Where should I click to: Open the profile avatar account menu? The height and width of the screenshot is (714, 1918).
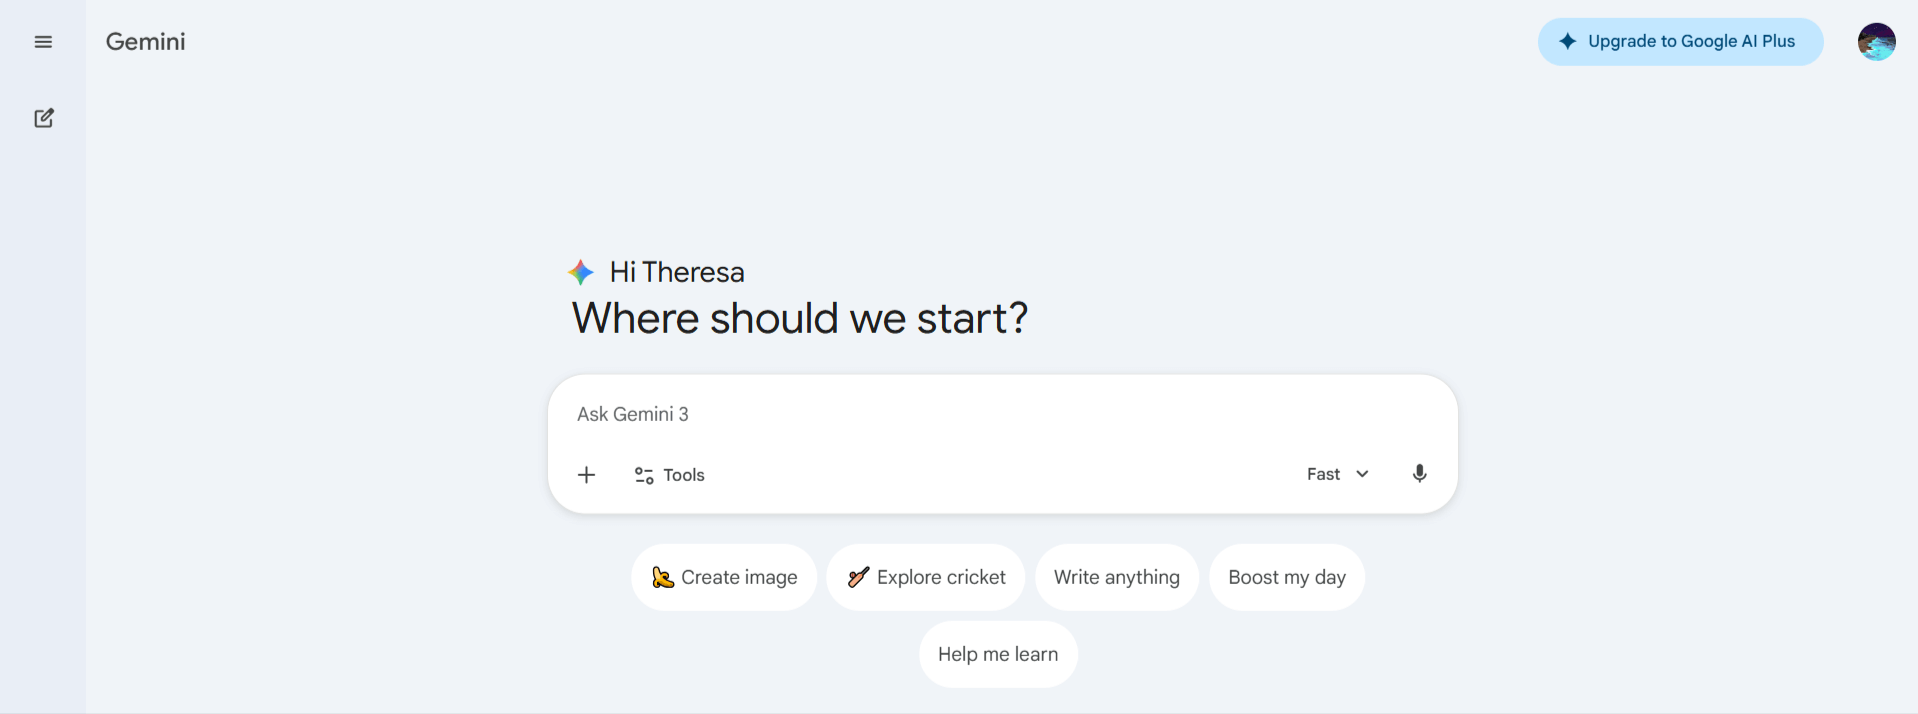(1876, 42)
